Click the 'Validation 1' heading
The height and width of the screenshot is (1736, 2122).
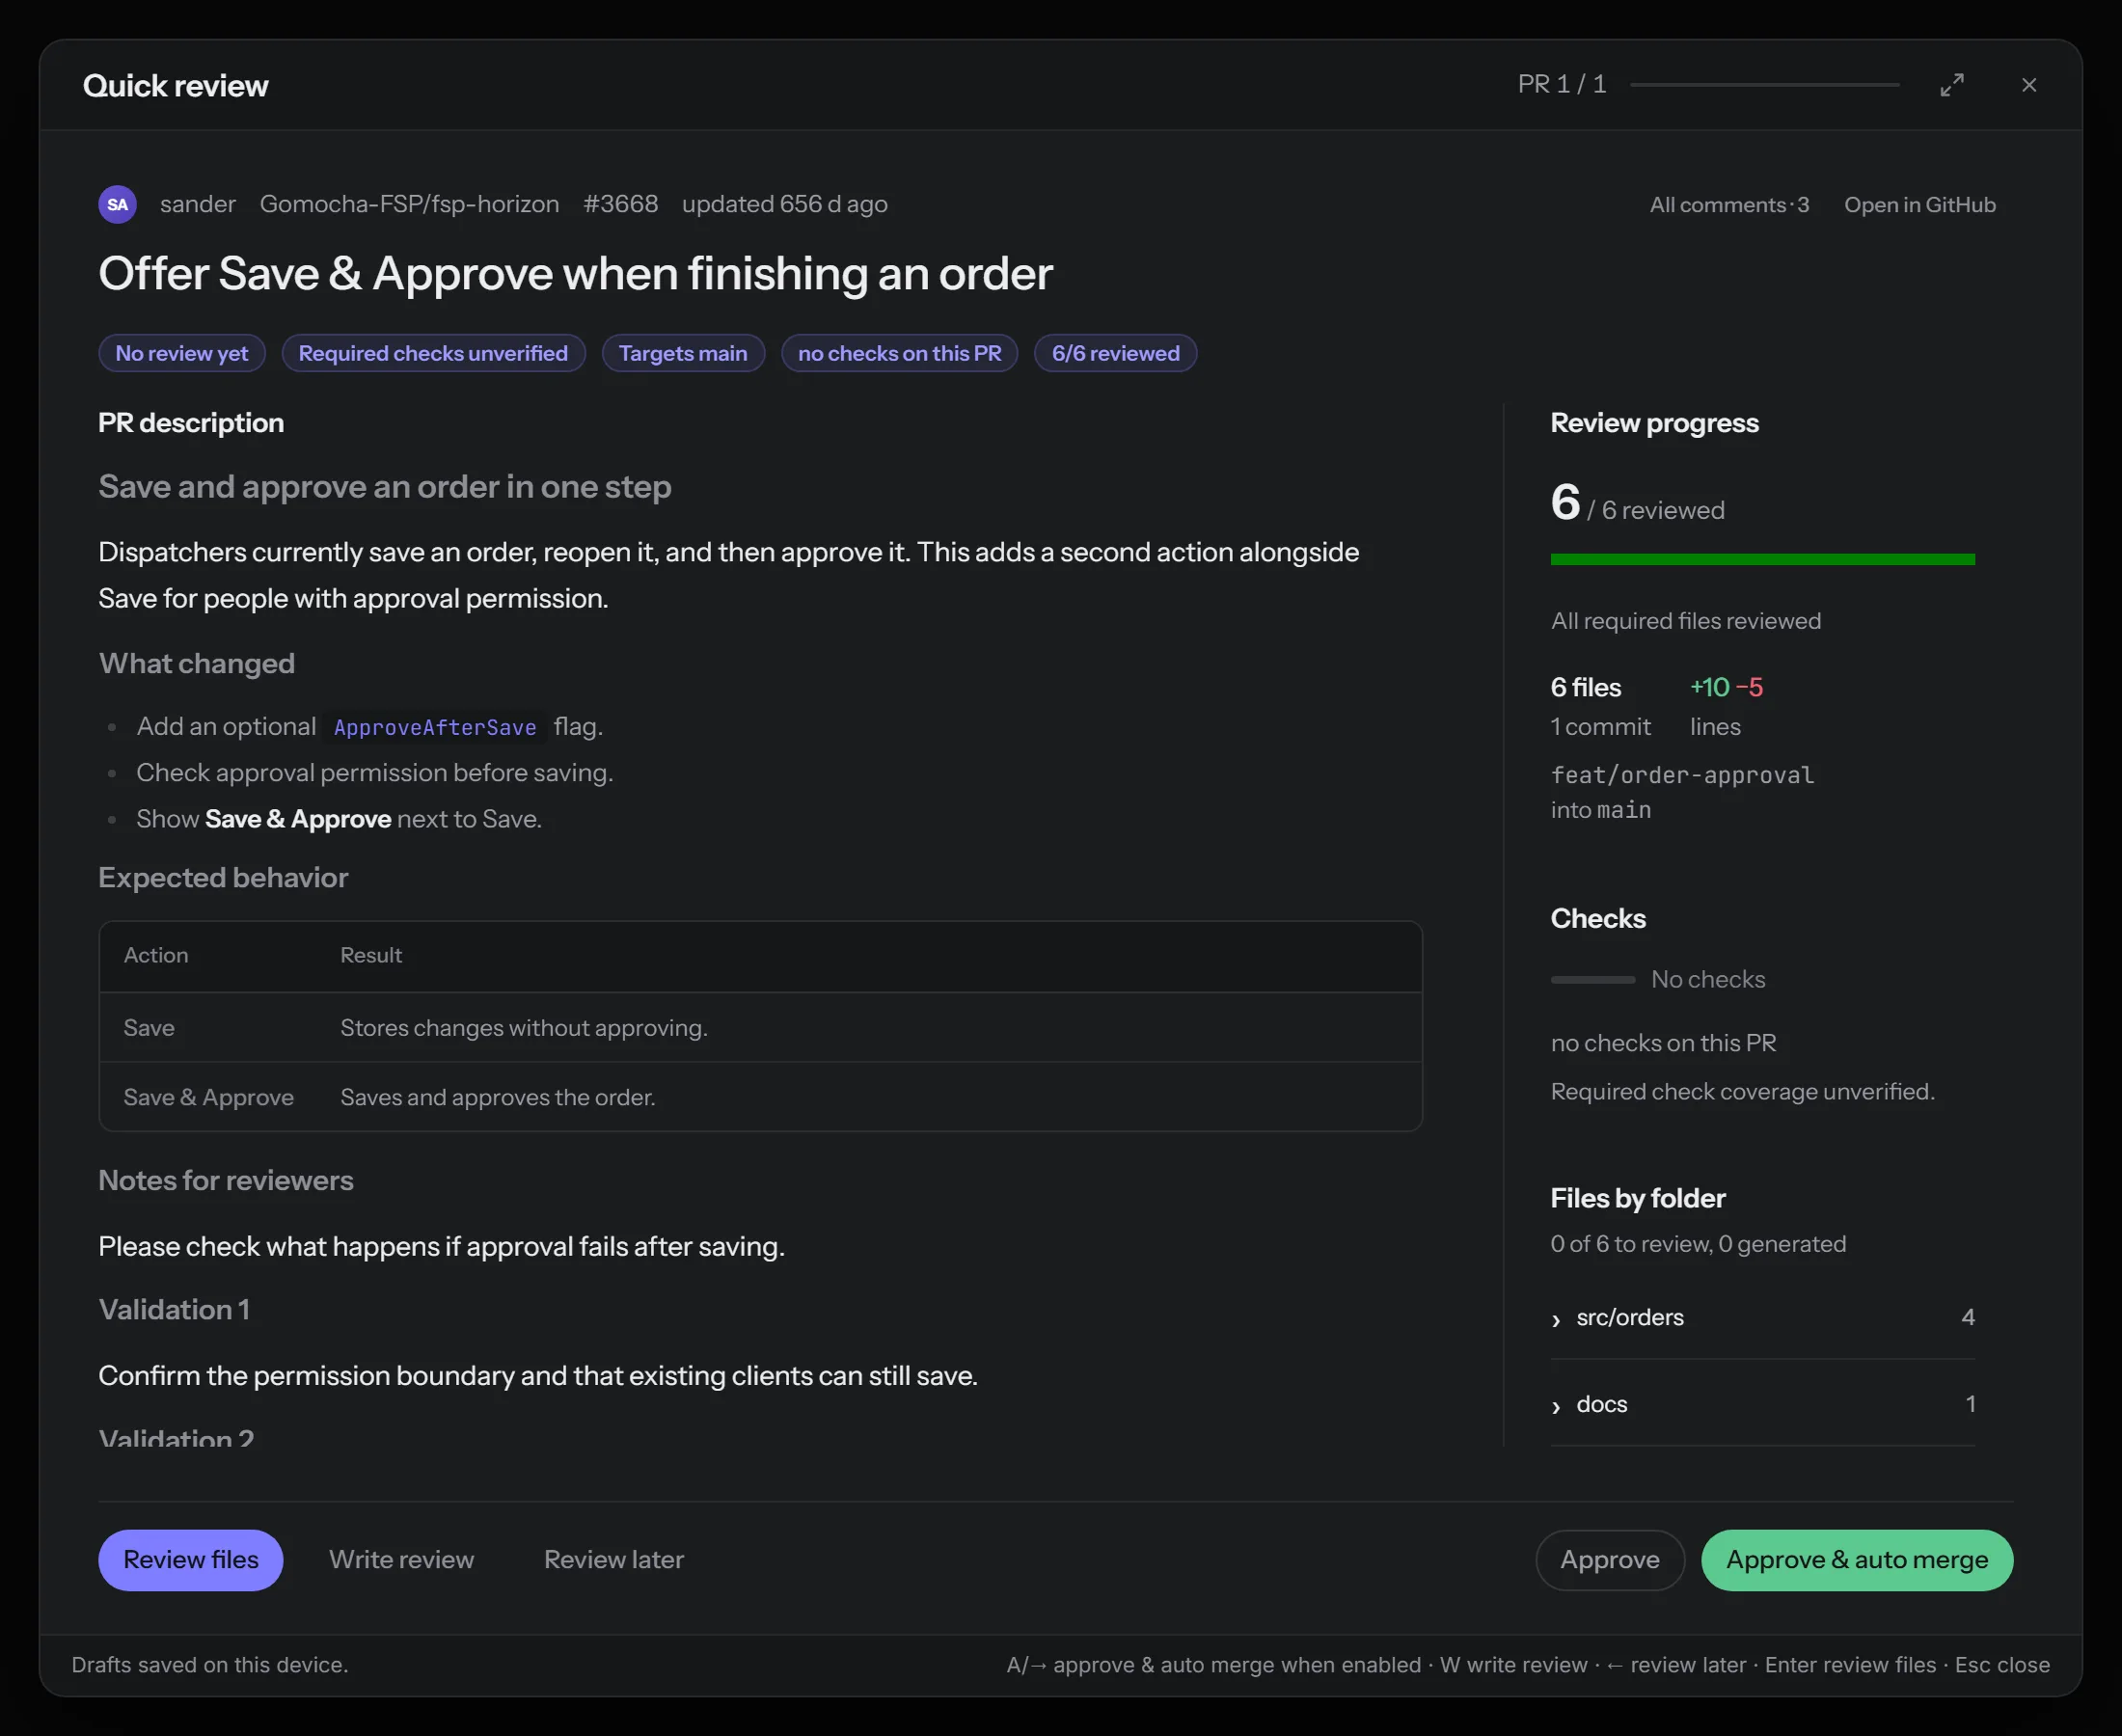(174, 1310)
